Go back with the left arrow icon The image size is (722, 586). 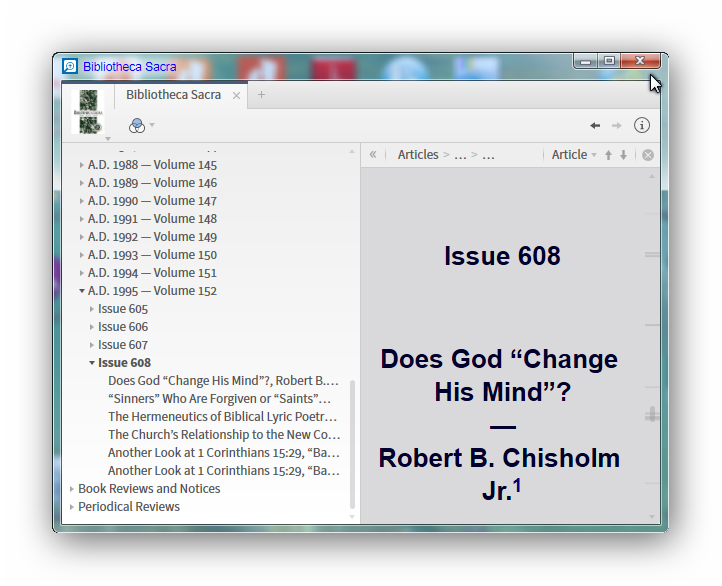coord(595,125)
